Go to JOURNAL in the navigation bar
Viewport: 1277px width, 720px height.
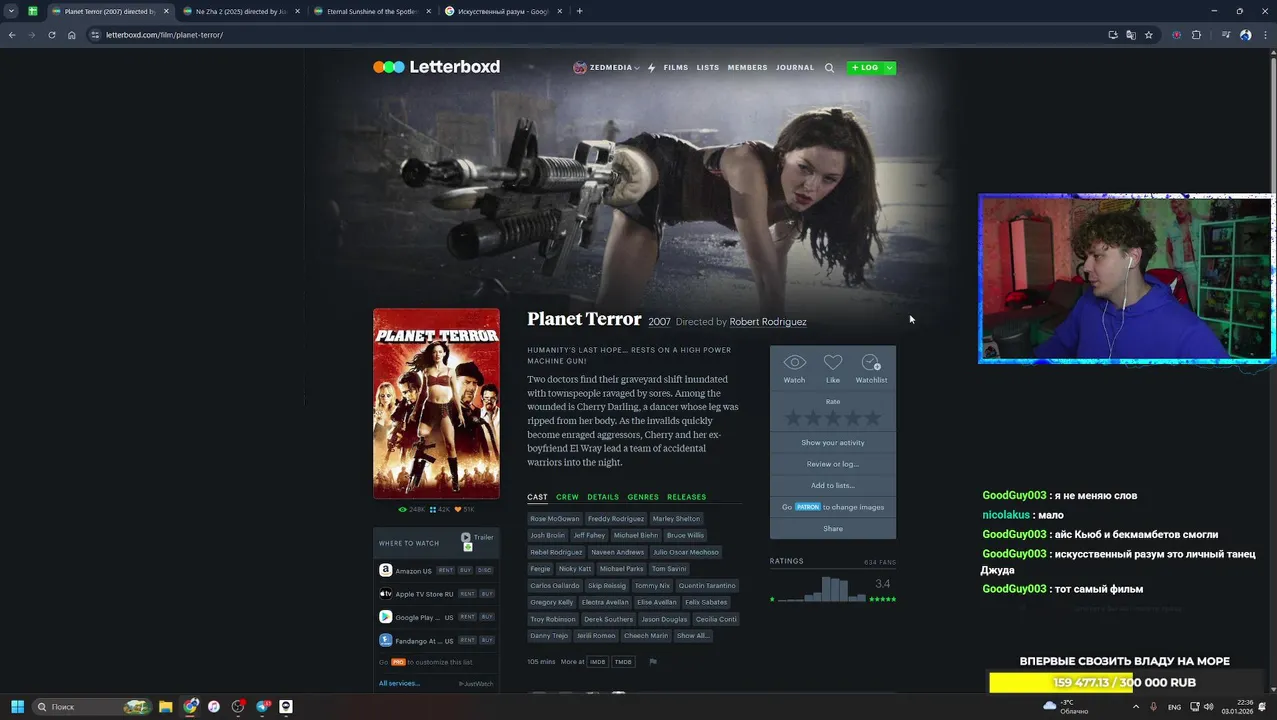795,68
